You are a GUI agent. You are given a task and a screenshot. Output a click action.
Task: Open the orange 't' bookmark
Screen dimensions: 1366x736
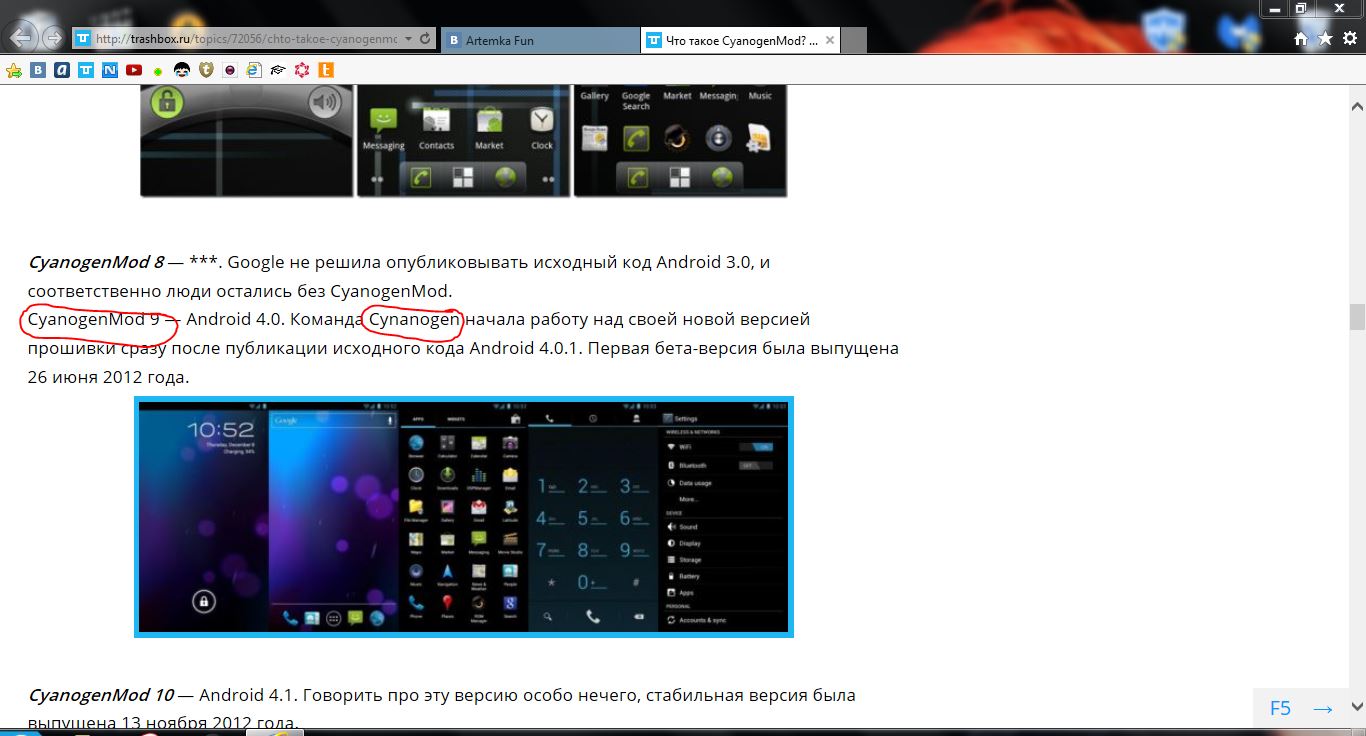point(326,70)
